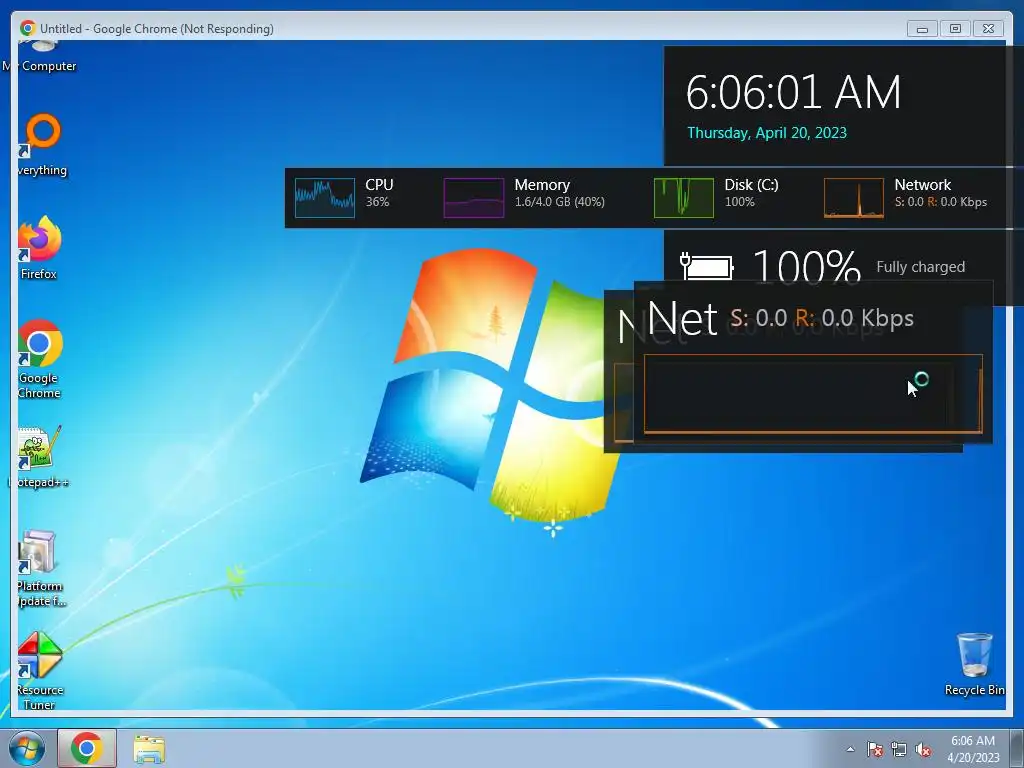
Task: Open the Platform Update desktop icon
Action: tap(40, 569)
